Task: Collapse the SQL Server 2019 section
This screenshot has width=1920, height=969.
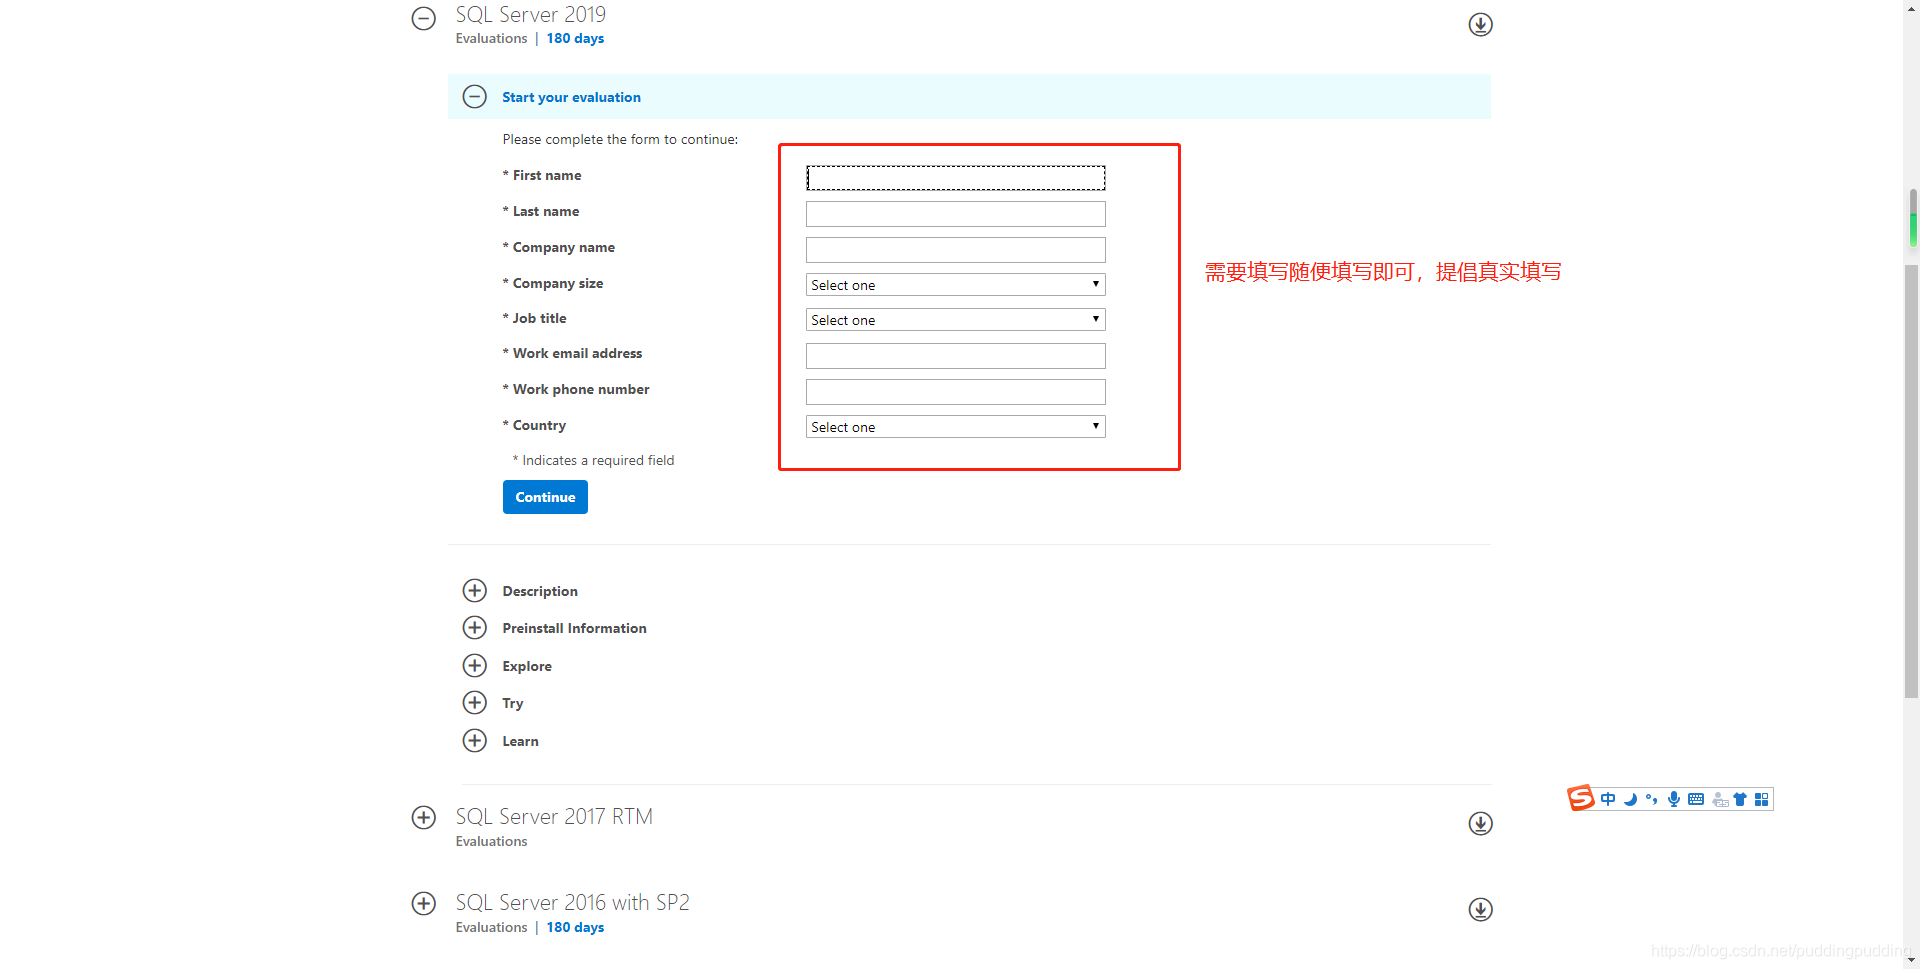Action: (x=424, y=19)
